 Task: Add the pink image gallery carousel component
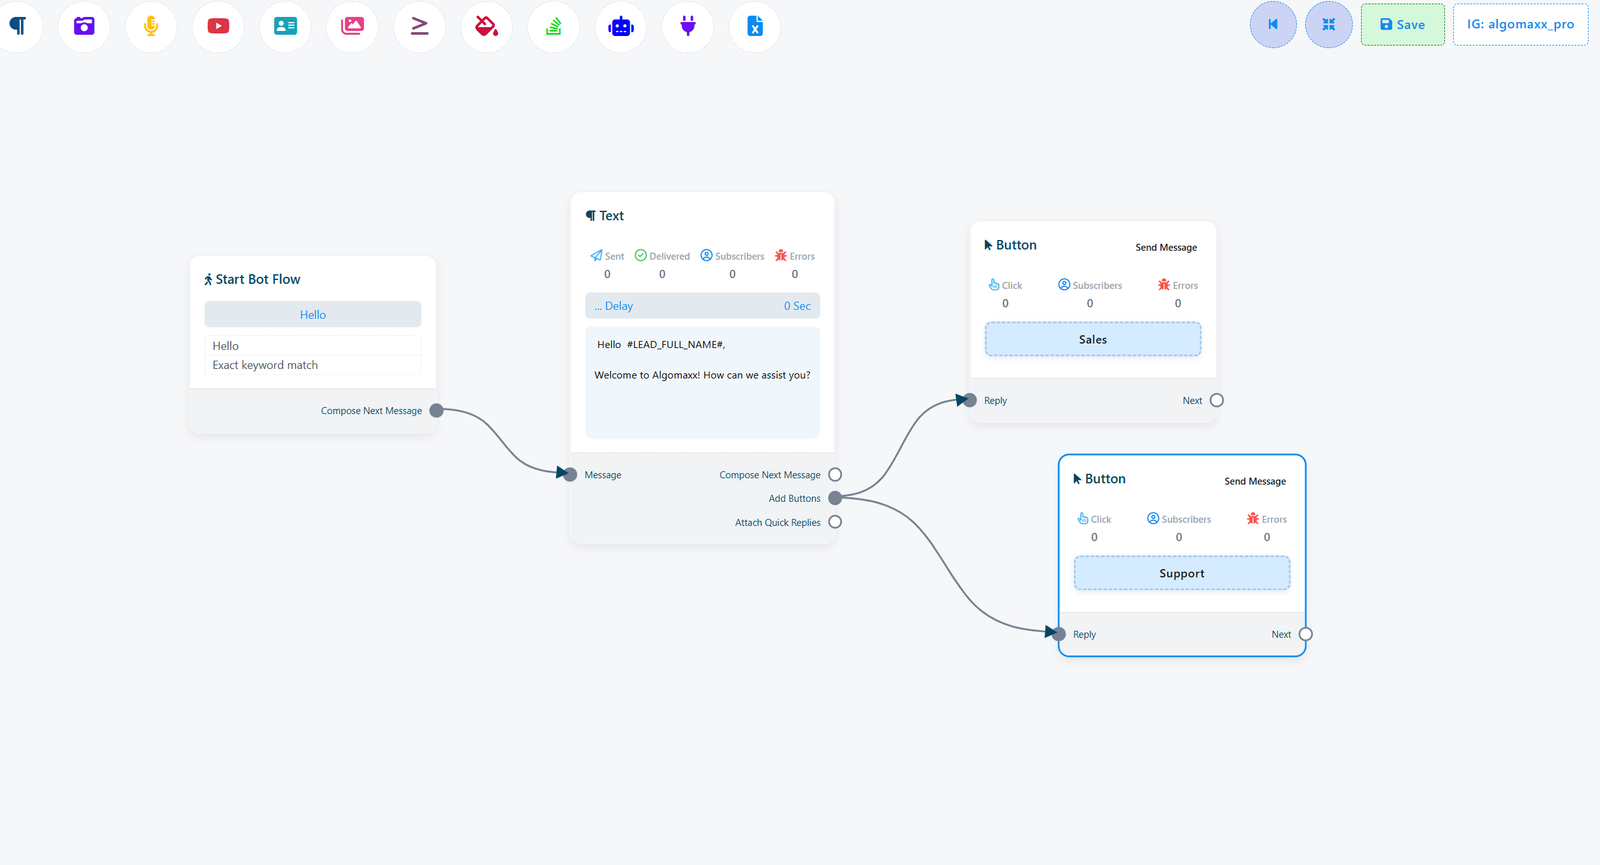[x=352, y=26]
